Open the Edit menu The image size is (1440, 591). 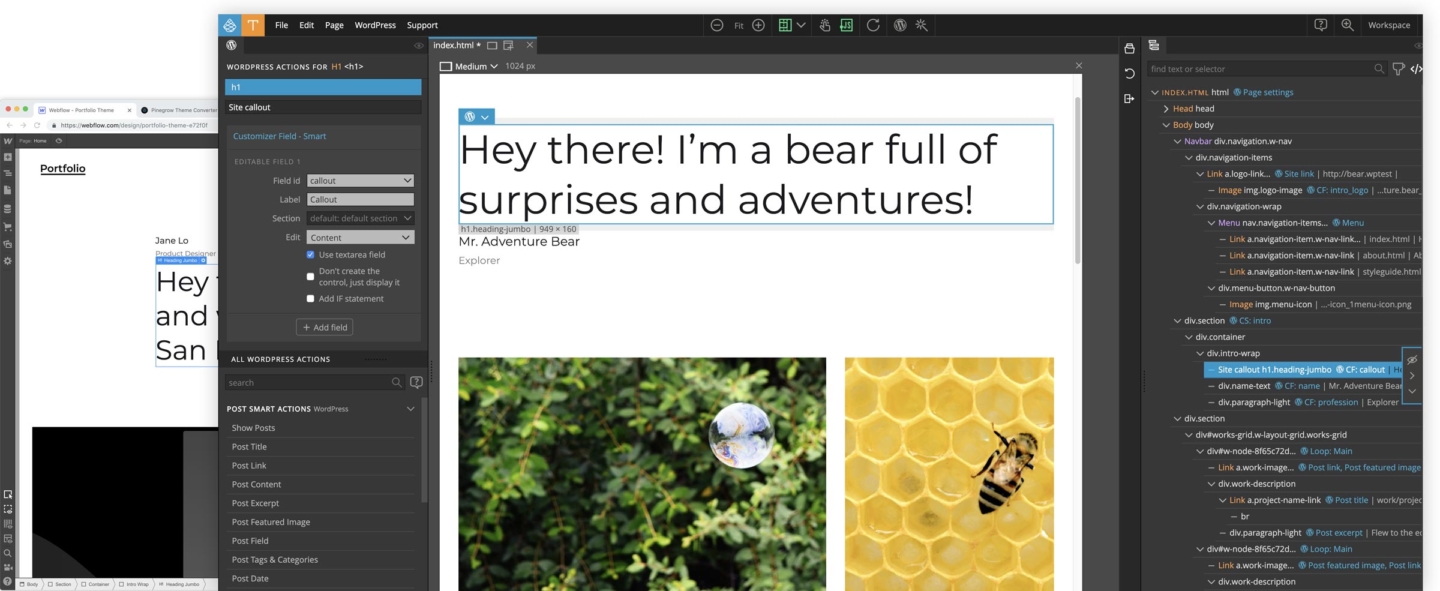coord(306,25)
